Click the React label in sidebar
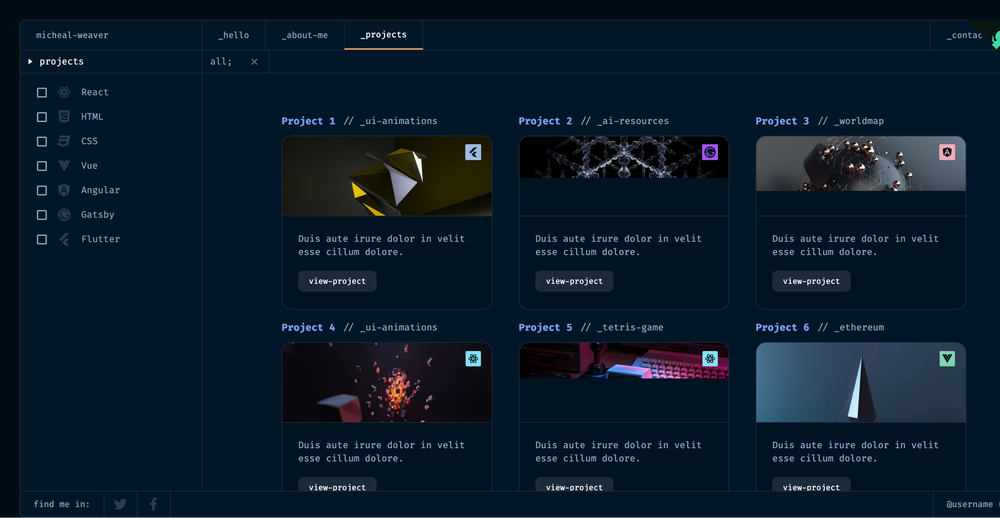 coord(95,92)
